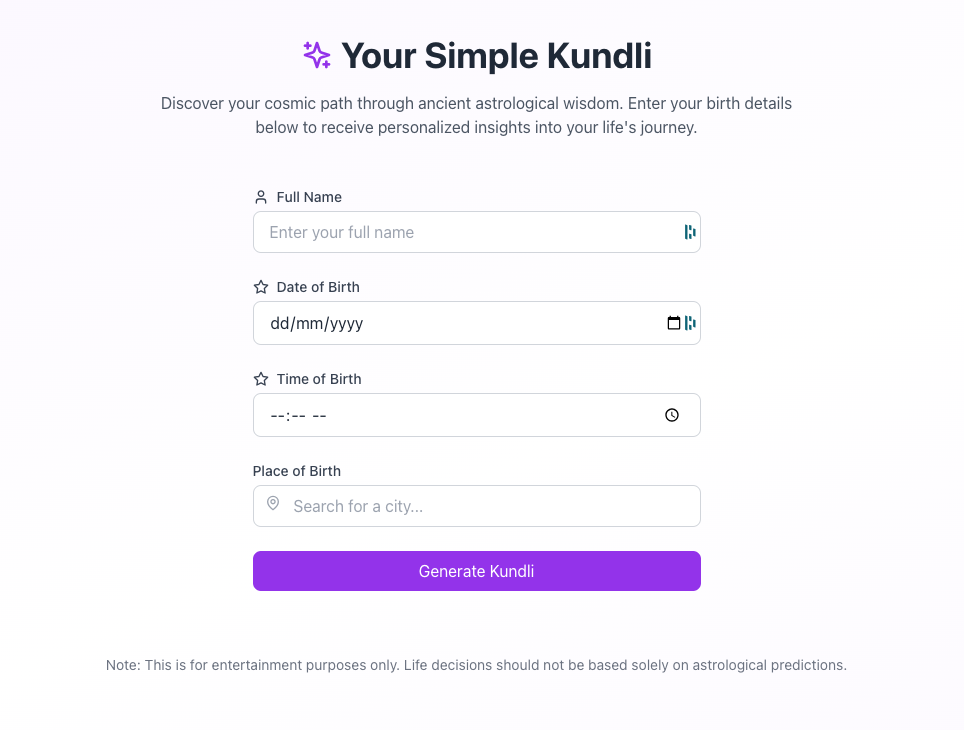
Task: Open the calendar date picker icon
Action: click(x=673, y=323)
